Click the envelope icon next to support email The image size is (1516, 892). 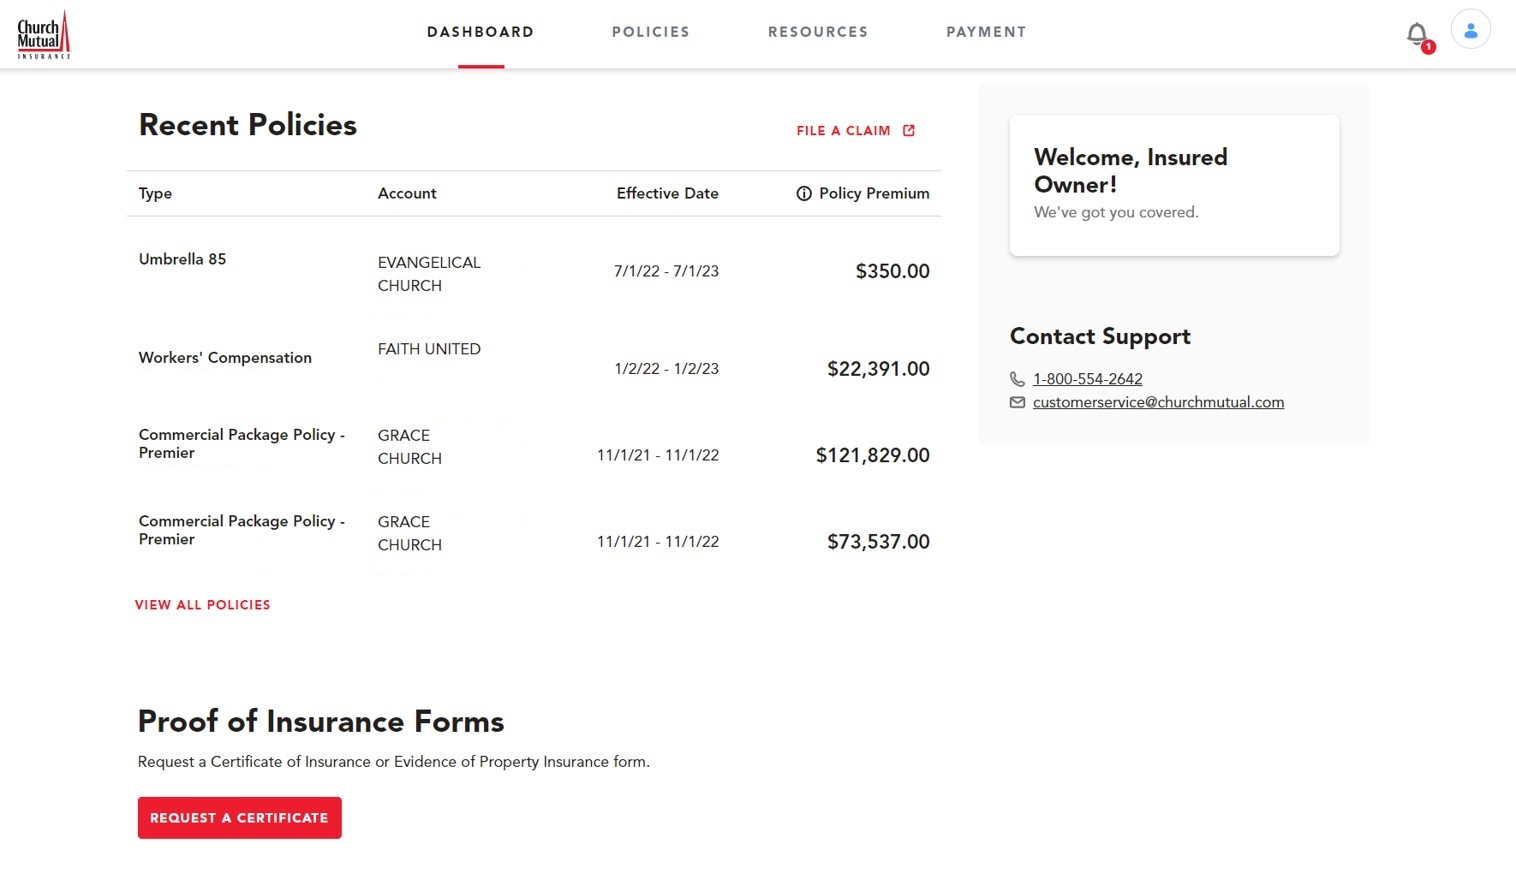tap(1017, 402)
